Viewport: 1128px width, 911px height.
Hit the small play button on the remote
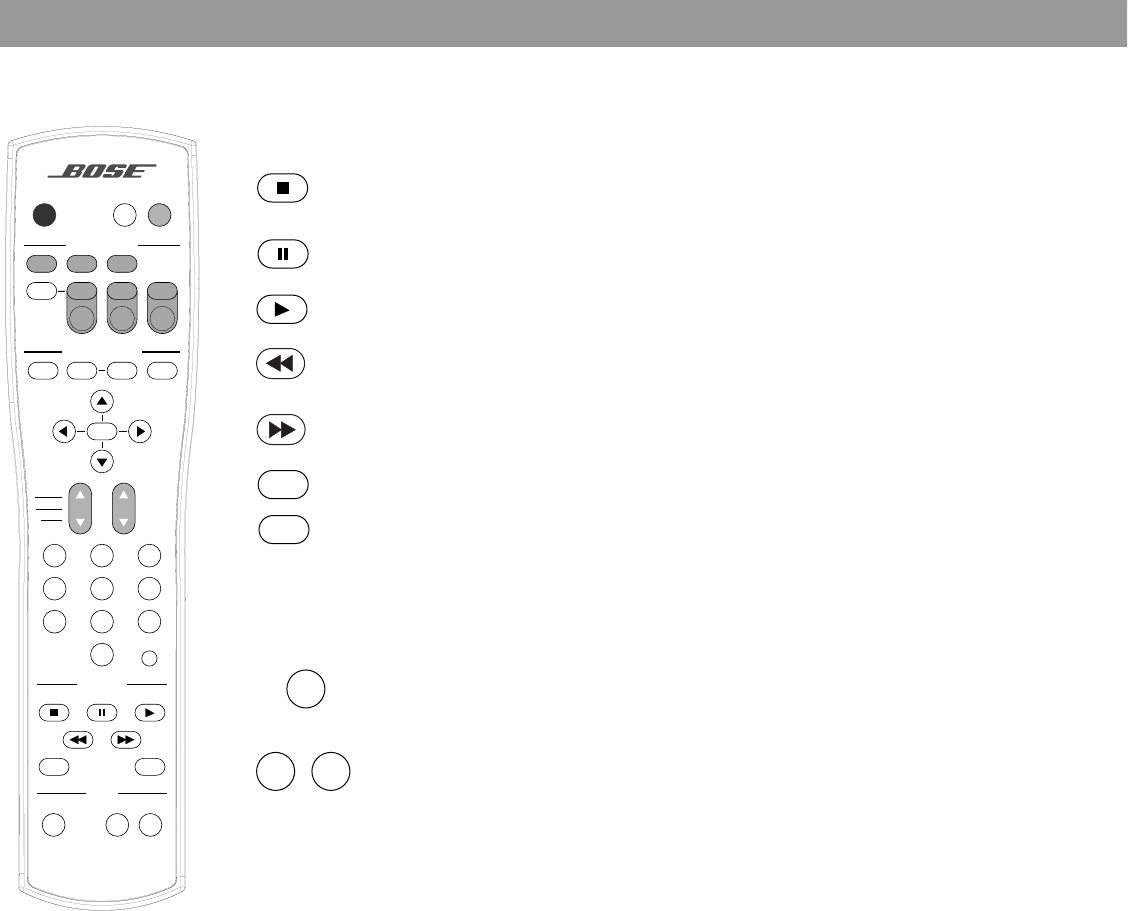(x=150, y=712)
